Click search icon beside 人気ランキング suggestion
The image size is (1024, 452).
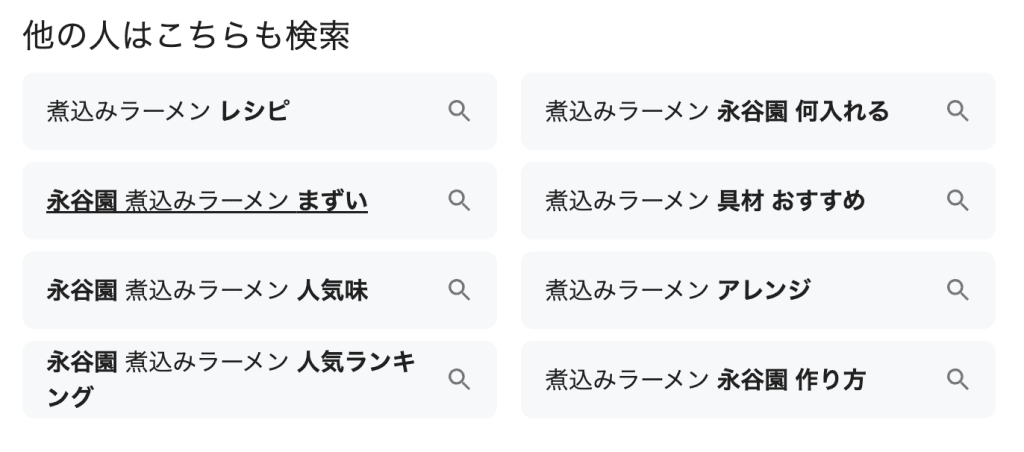coord(458,379)
